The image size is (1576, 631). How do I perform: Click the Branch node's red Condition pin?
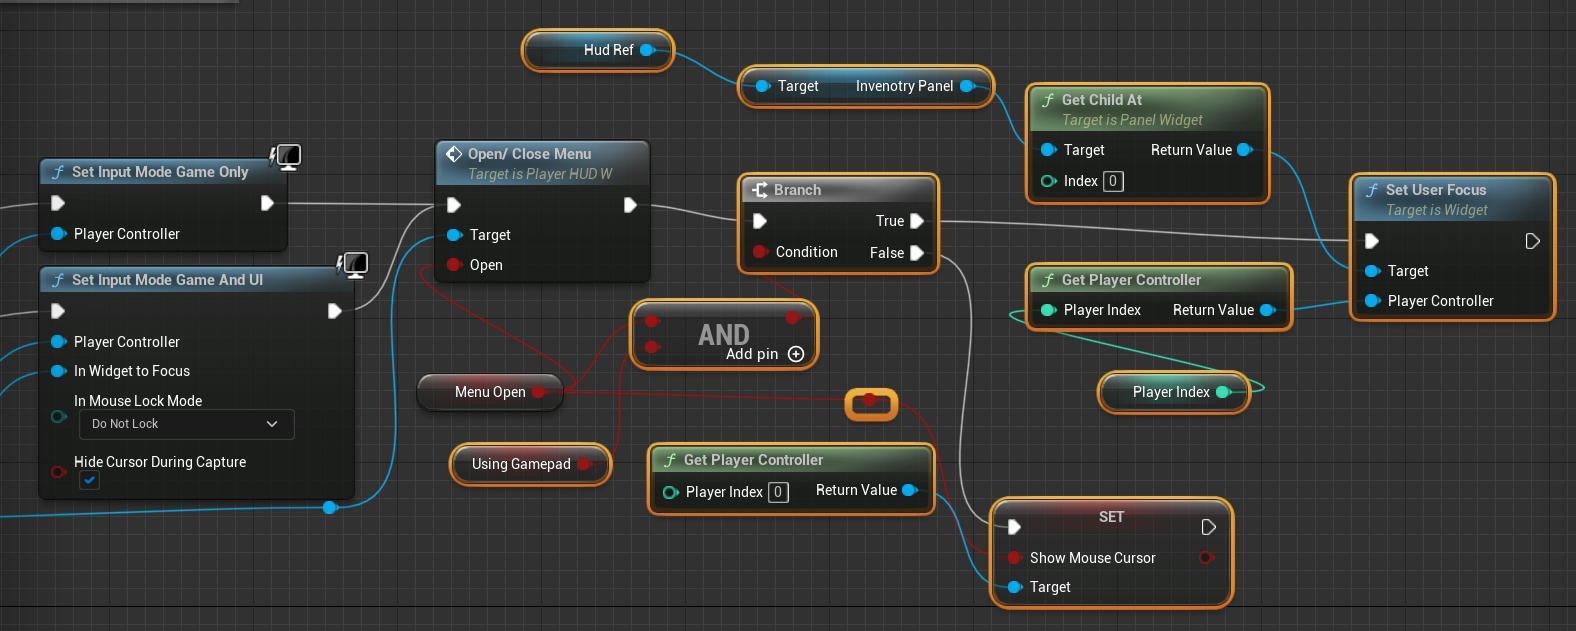pyautogui.click(x=760, y=252)
